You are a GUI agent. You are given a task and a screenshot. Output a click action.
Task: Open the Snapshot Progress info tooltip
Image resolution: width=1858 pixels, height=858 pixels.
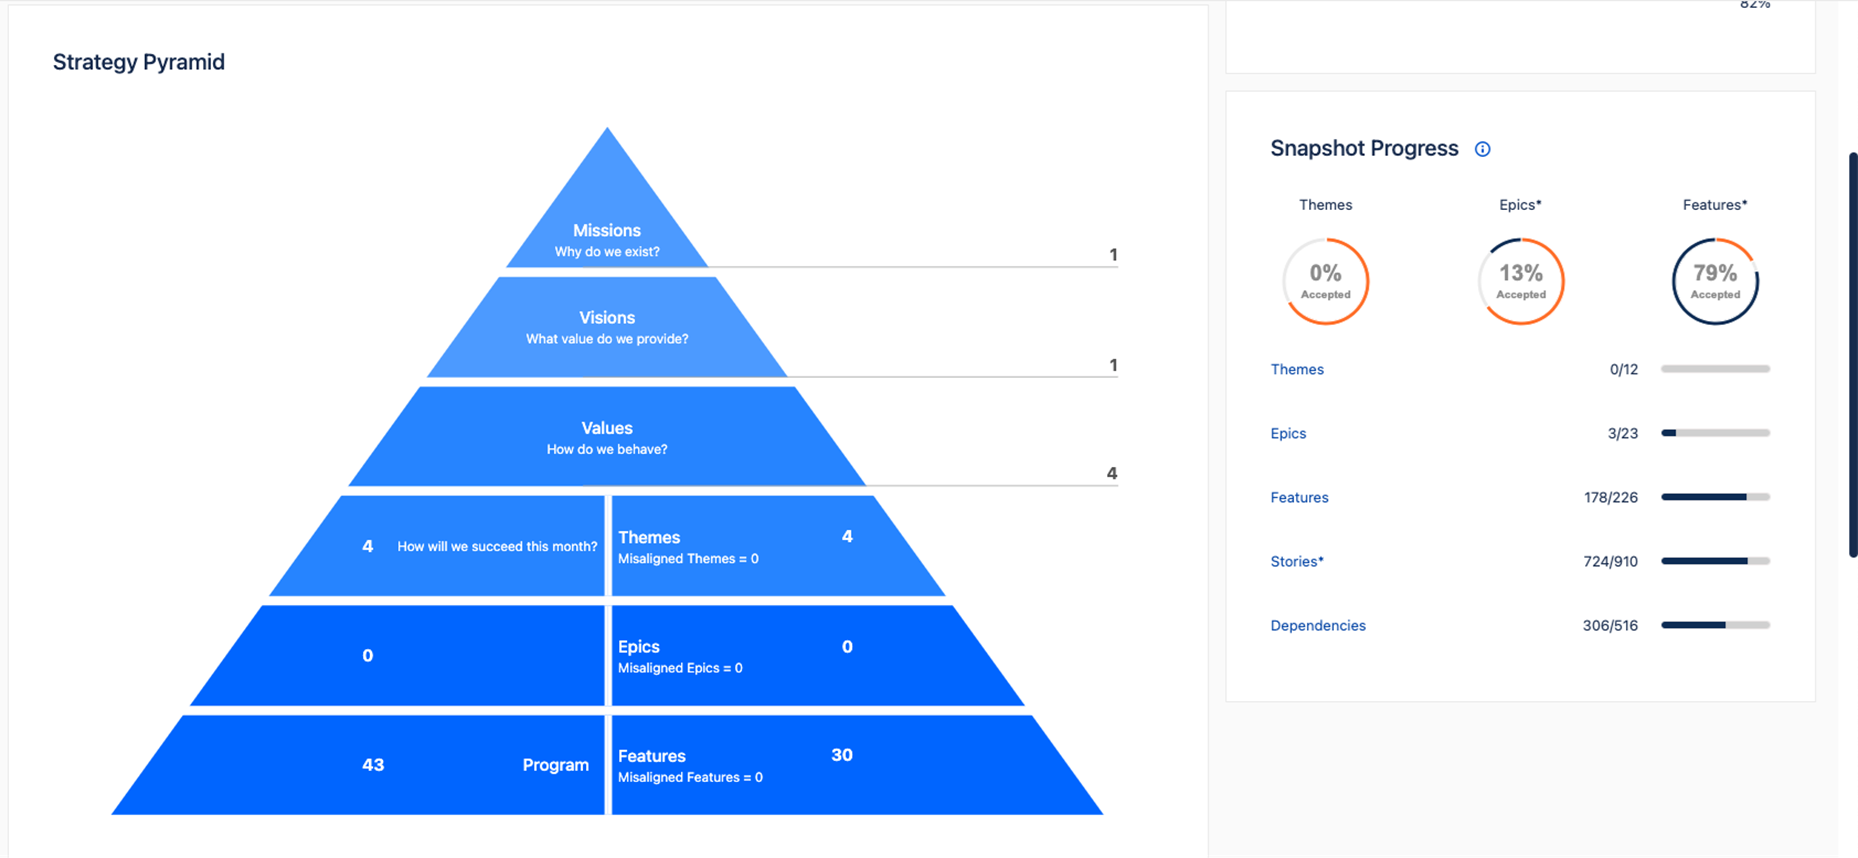1482,148
